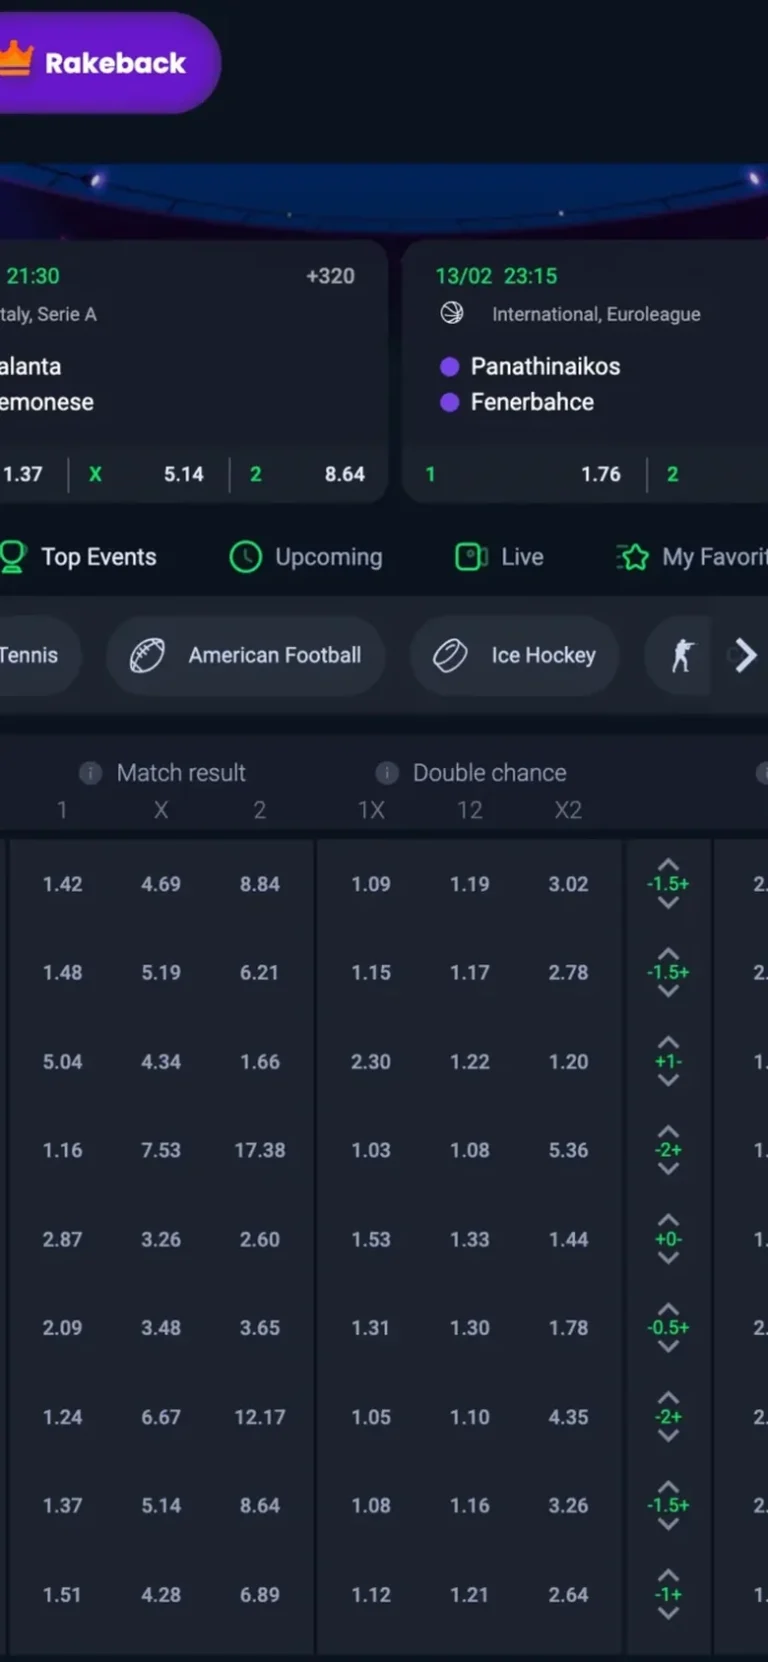Switch to the Upcoming tab
The image size is (768, 1662).
(306, 557)
